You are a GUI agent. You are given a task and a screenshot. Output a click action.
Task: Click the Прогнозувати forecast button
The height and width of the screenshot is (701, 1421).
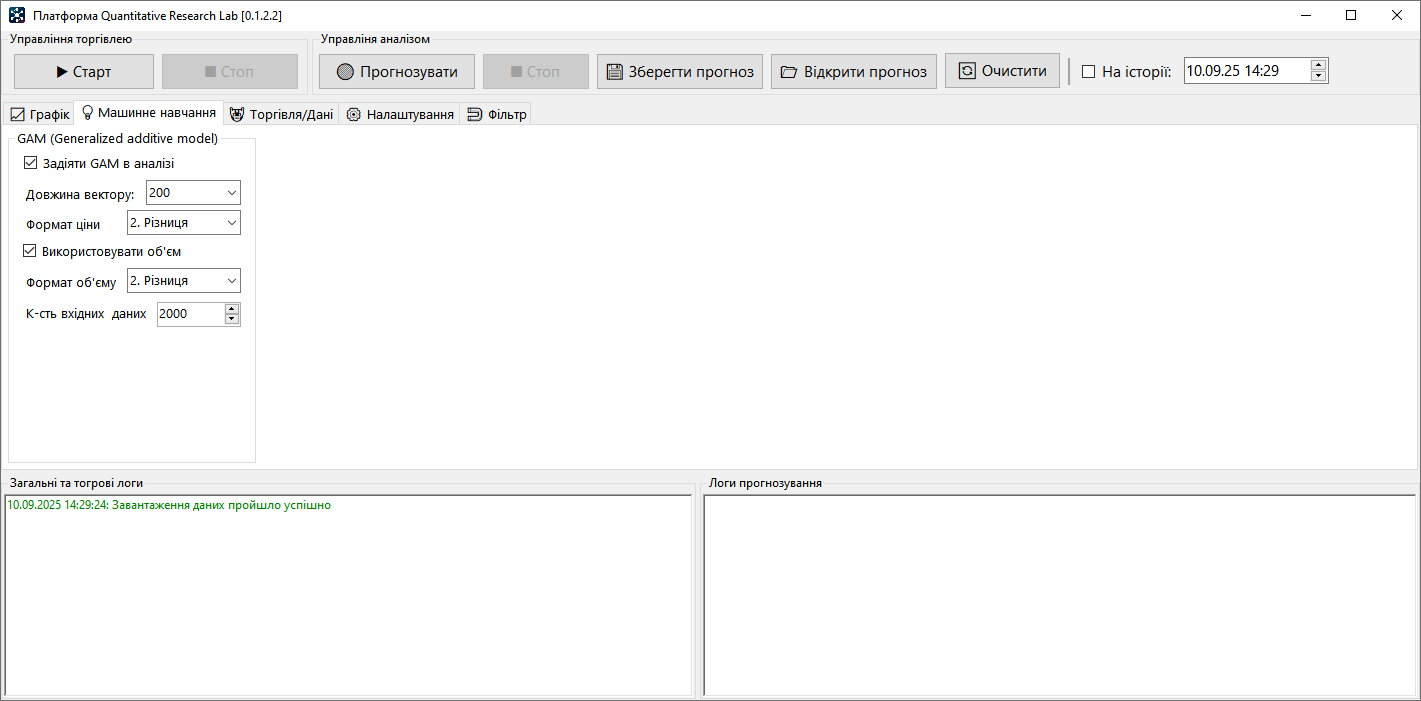tap(396, 72)
